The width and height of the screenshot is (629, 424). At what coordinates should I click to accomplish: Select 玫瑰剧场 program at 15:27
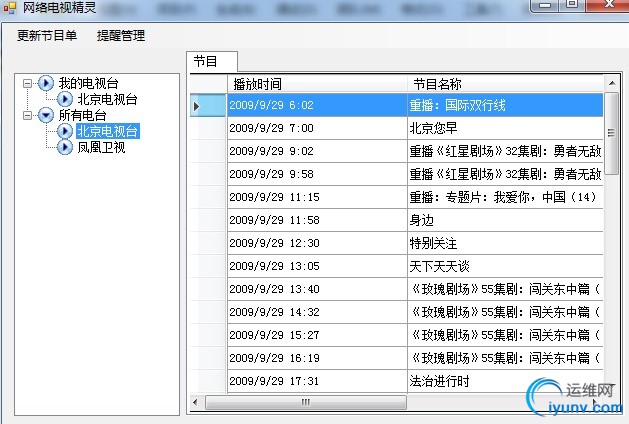point(505,335)
